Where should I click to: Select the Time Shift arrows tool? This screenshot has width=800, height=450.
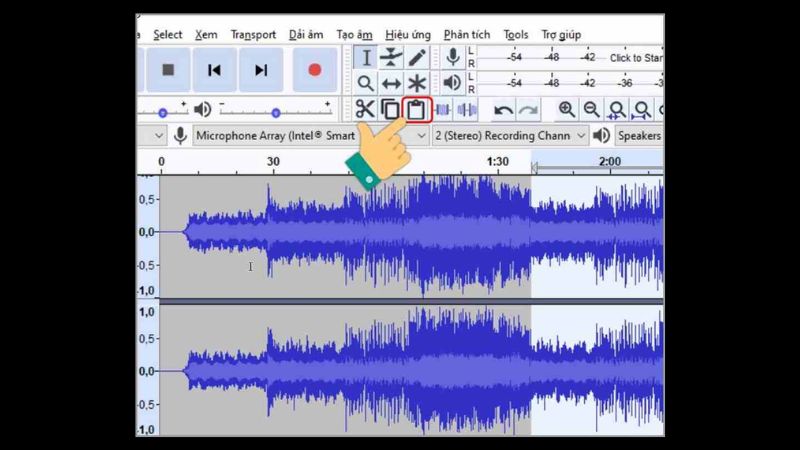391,83
